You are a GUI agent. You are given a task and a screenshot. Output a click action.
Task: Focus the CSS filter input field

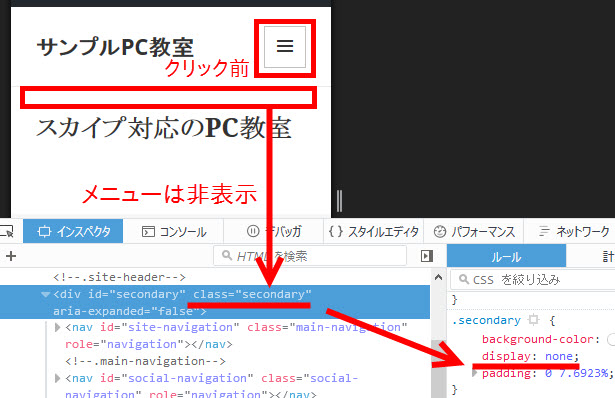[x=533, y=280]
